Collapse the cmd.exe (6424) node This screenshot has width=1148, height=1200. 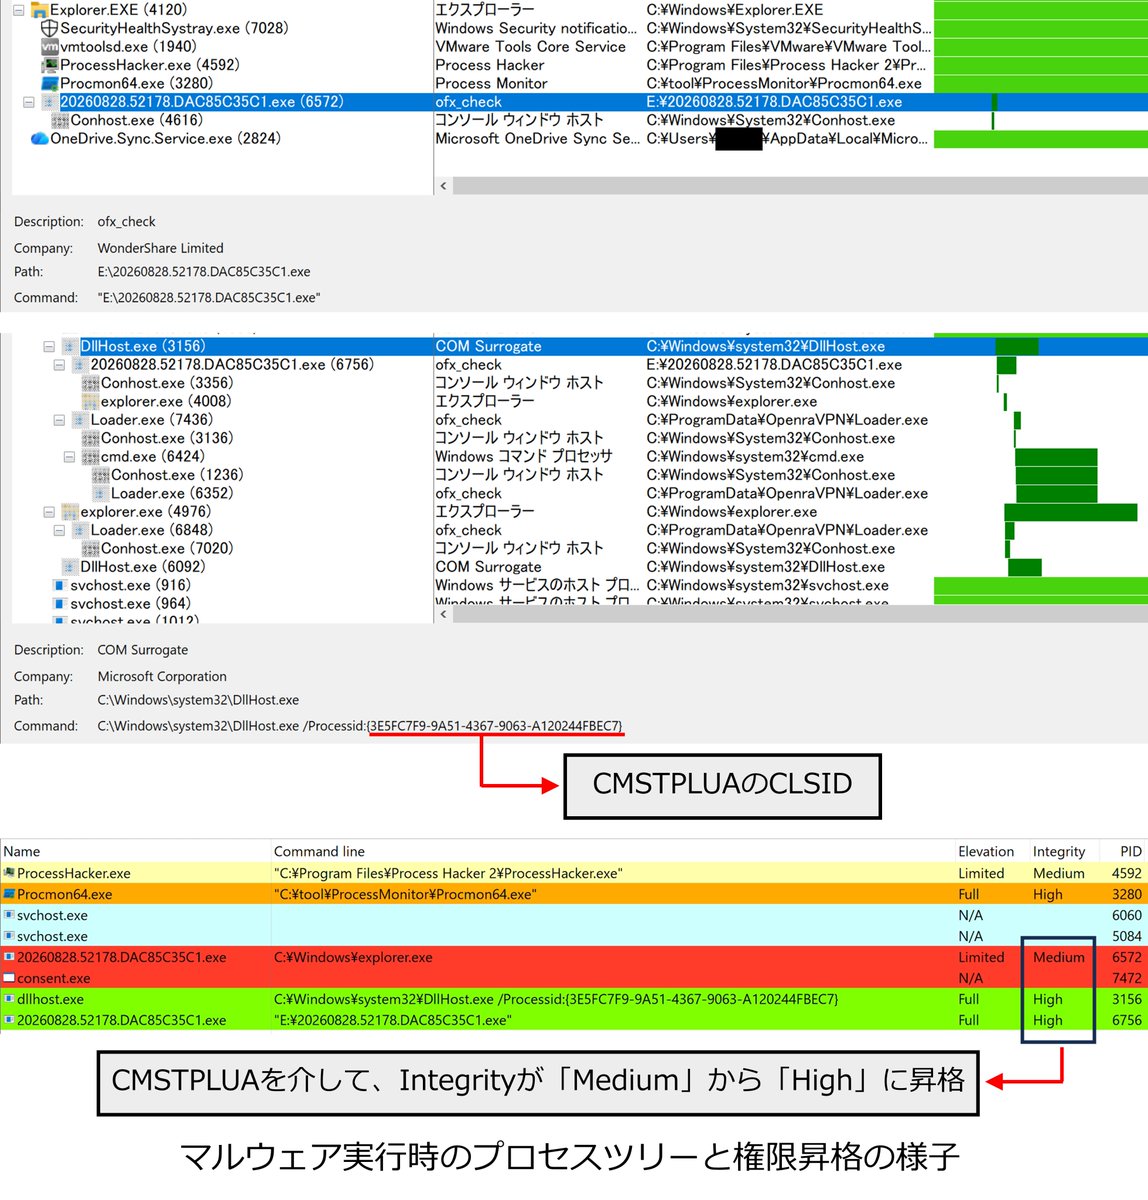click(69, 457)
